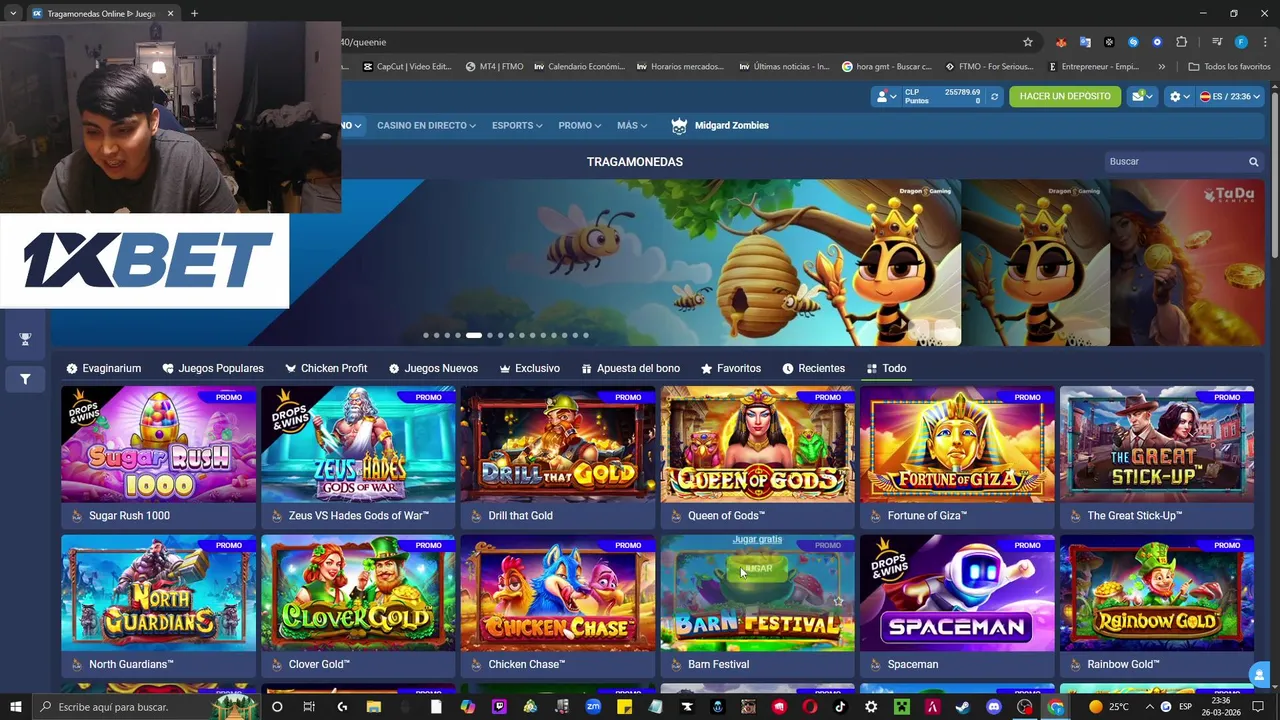The image size is (1280, 720).
Task: Open the filter funnel in left sidebar
Action: coord(25,379)
